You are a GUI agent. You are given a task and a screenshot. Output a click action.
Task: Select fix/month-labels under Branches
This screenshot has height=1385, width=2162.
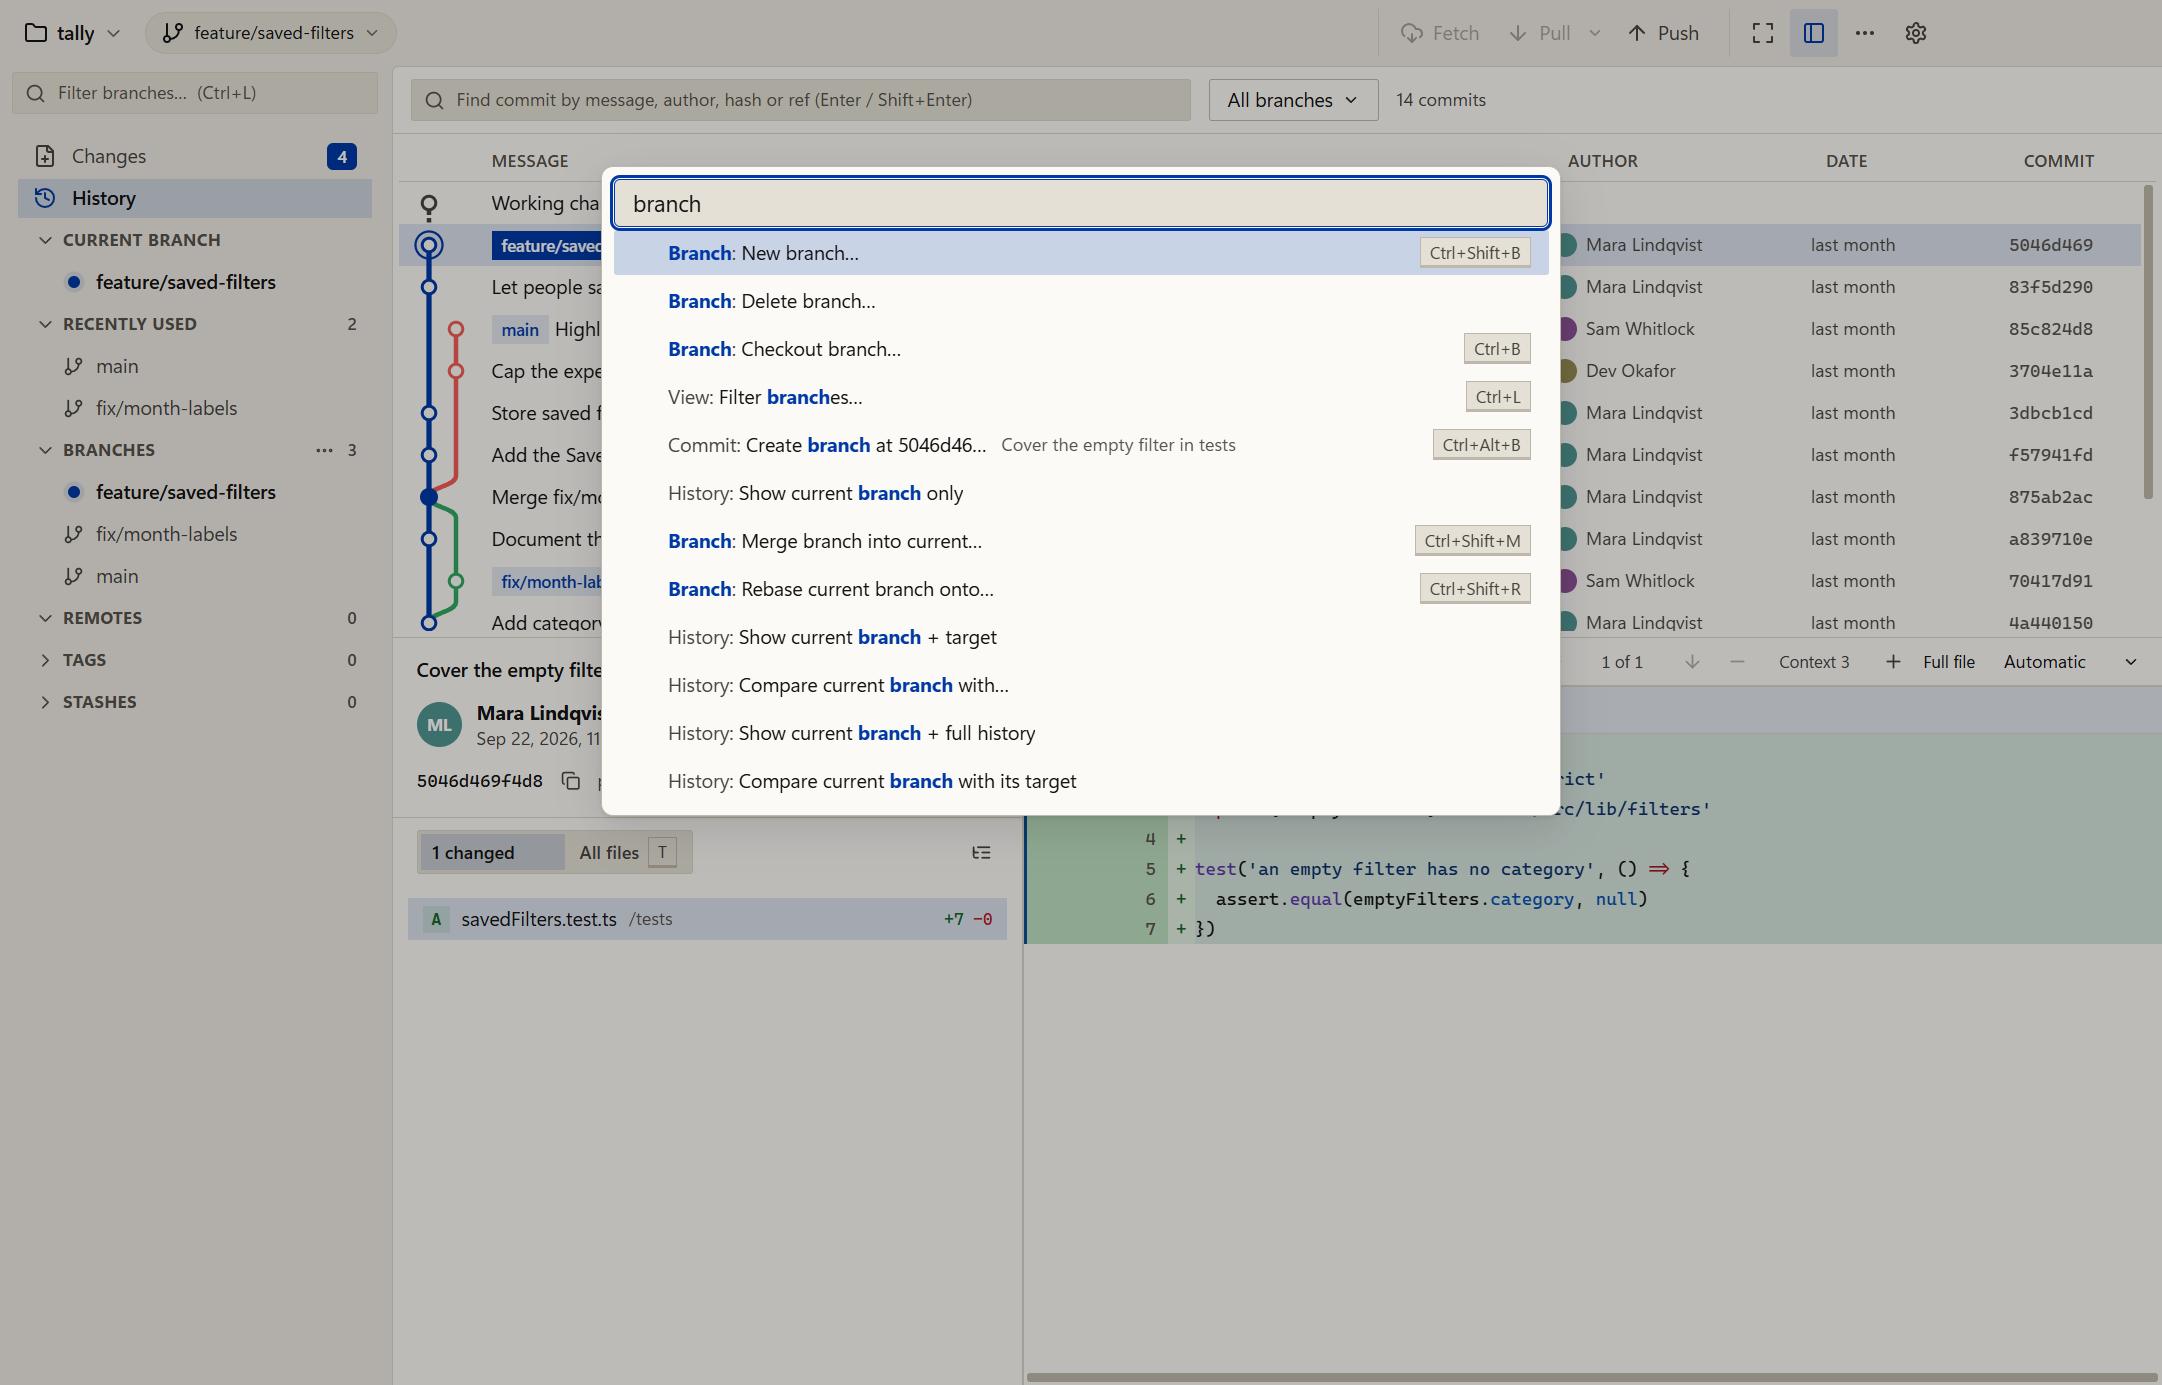(195, 534)
